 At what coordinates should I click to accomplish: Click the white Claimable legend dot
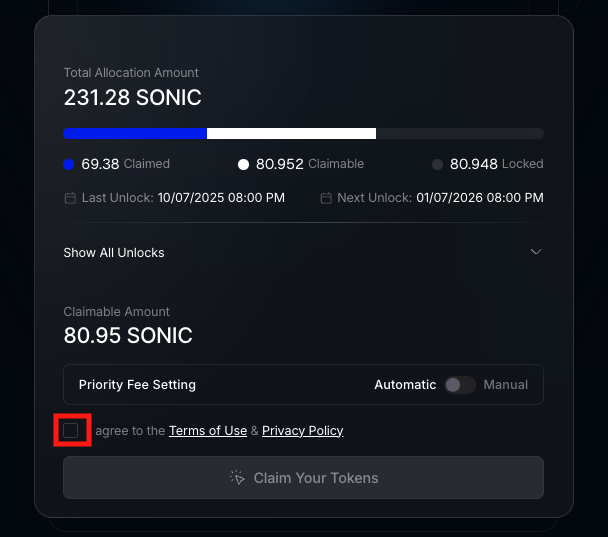click(x=243, y=164)
